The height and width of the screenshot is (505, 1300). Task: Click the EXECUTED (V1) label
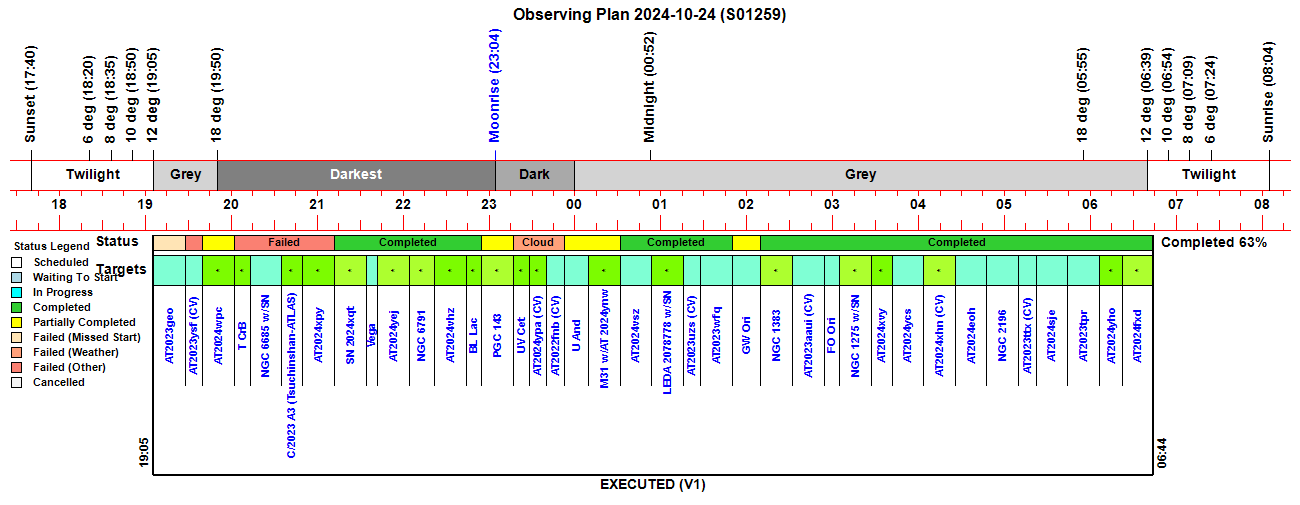click(653, 484)
